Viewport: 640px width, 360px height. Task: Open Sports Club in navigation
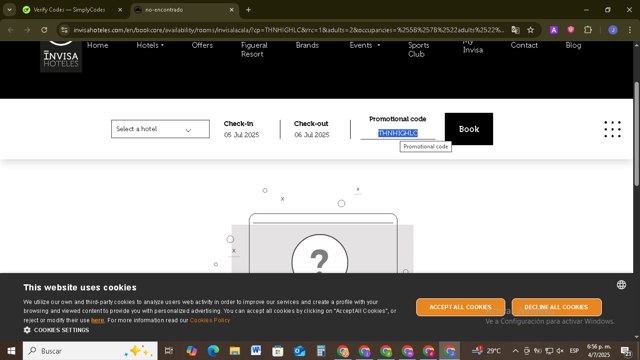click(418, 49)
